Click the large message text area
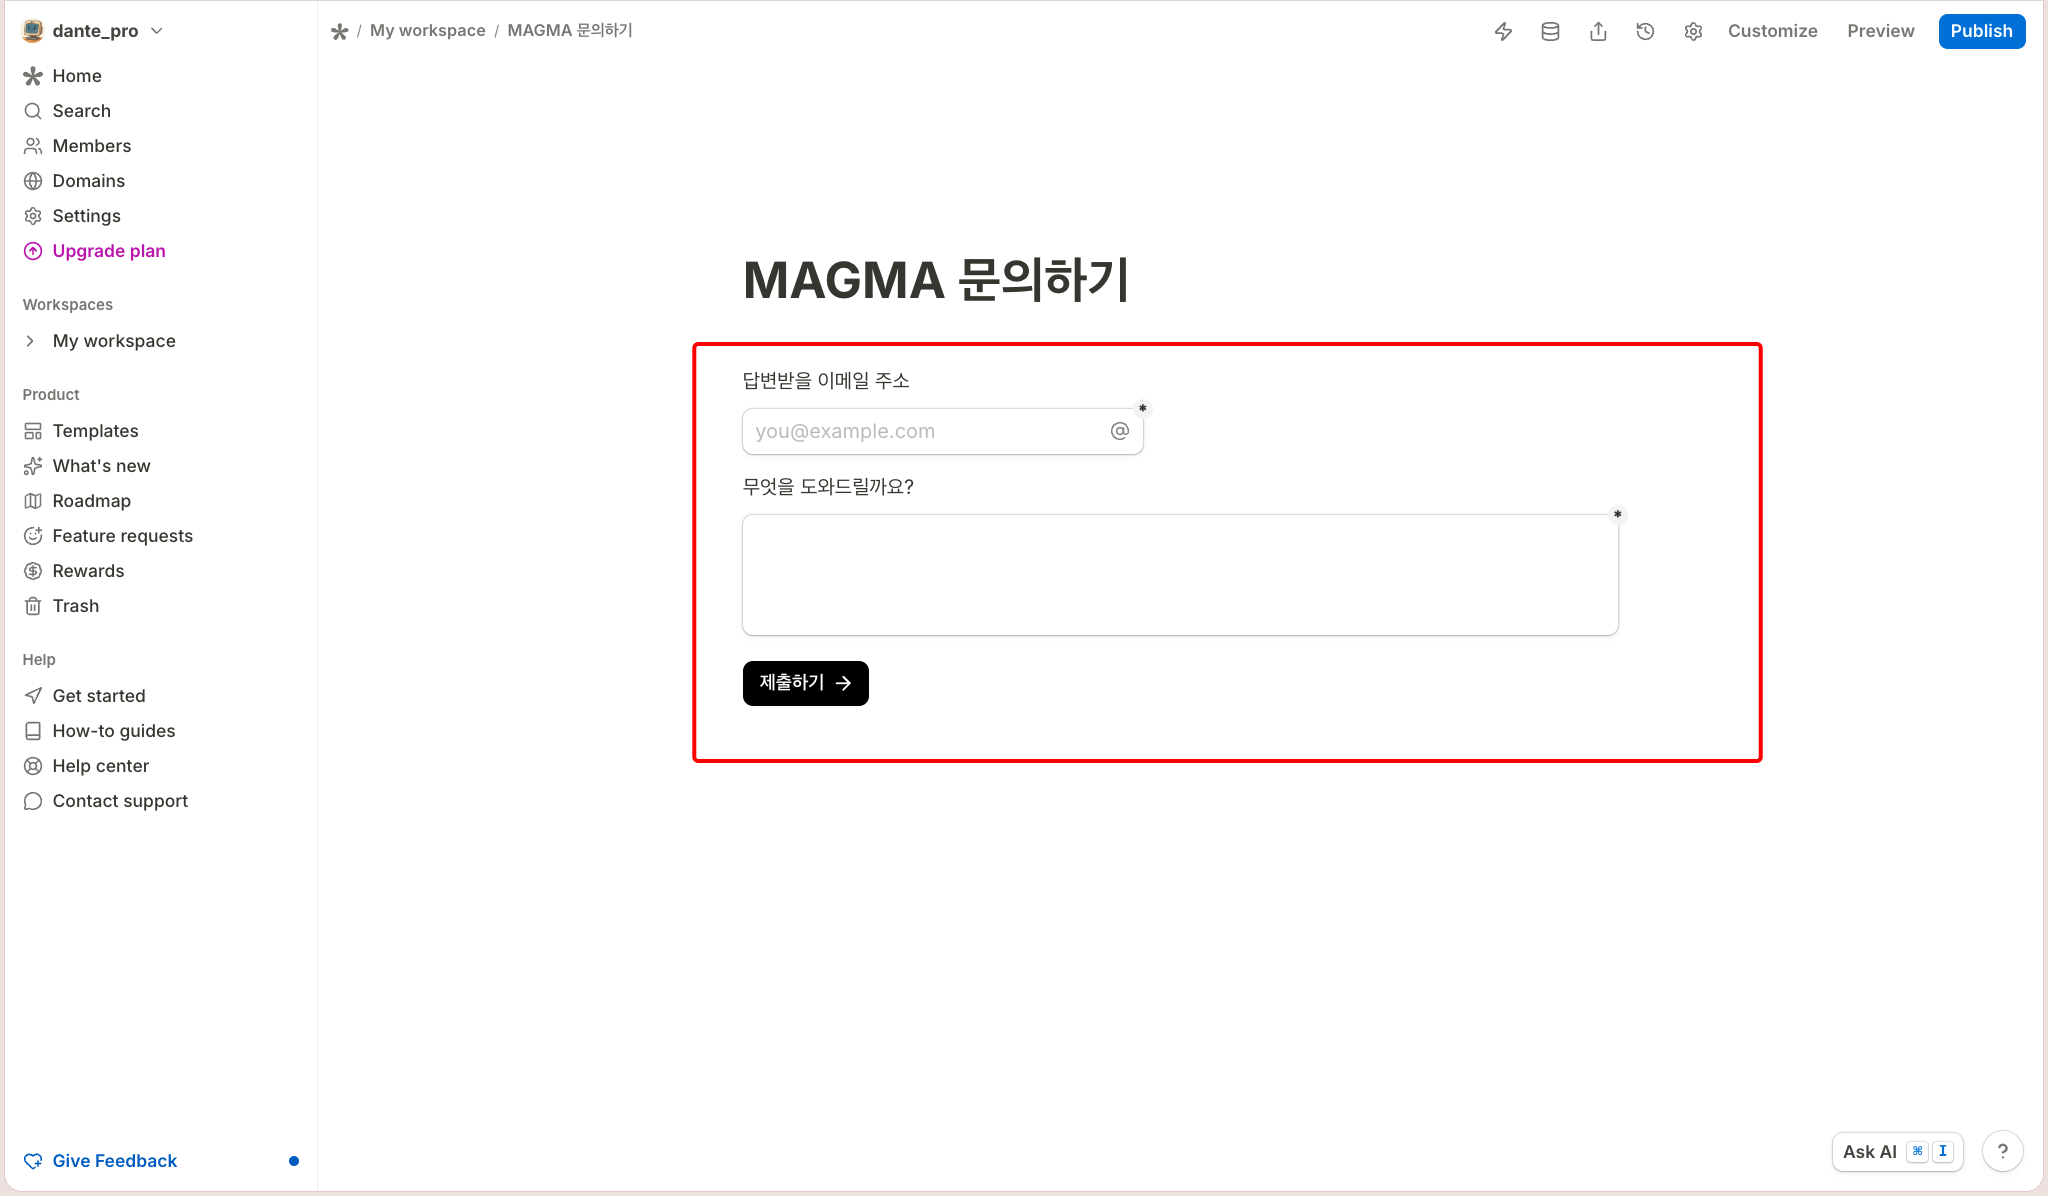Screen dimensions: 2048x1196 click(1180, 575)
